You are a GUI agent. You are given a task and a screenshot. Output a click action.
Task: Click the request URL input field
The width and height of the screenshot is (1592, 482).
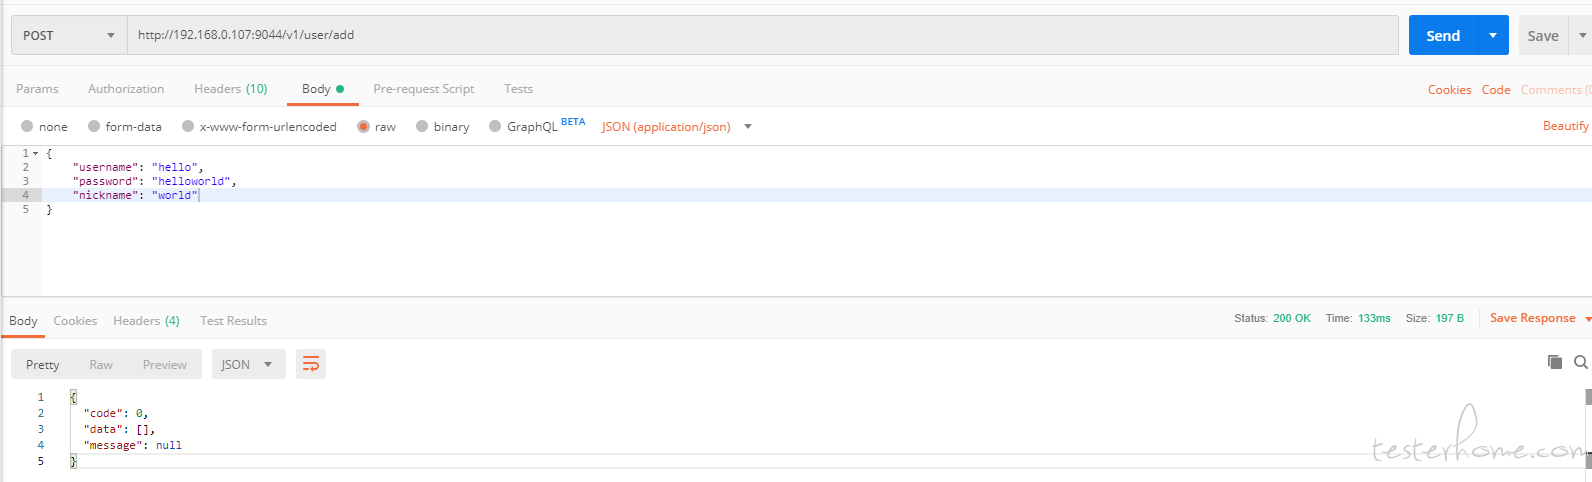(760, 35)
